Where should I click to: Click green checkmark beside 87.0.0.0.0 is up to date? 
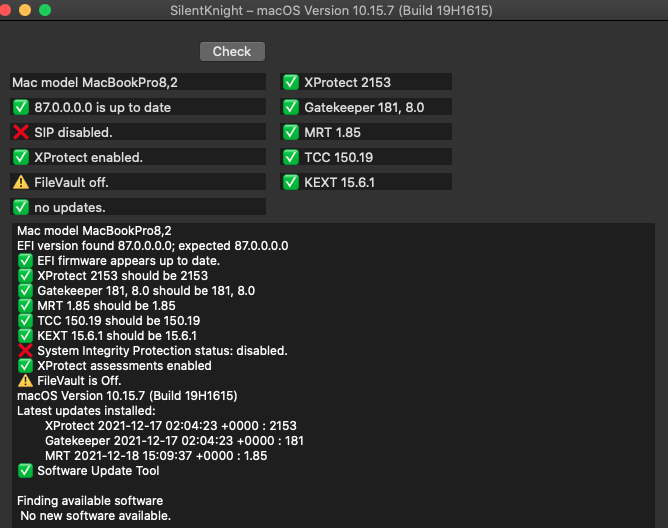(21, 107)
